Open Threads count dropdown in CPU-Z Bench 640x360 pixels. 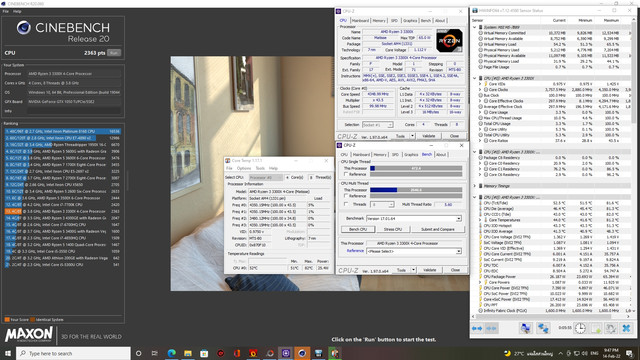coord(391,204)
